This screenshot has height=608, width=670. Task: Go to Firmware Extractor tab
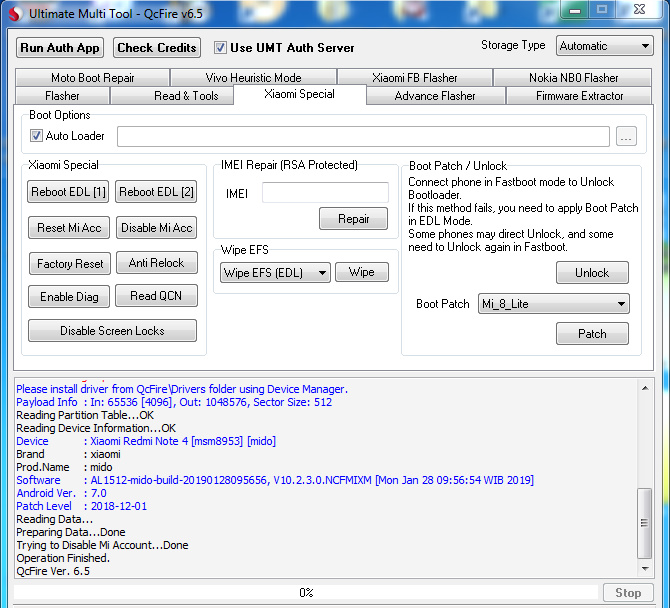(x=579, y=95)
